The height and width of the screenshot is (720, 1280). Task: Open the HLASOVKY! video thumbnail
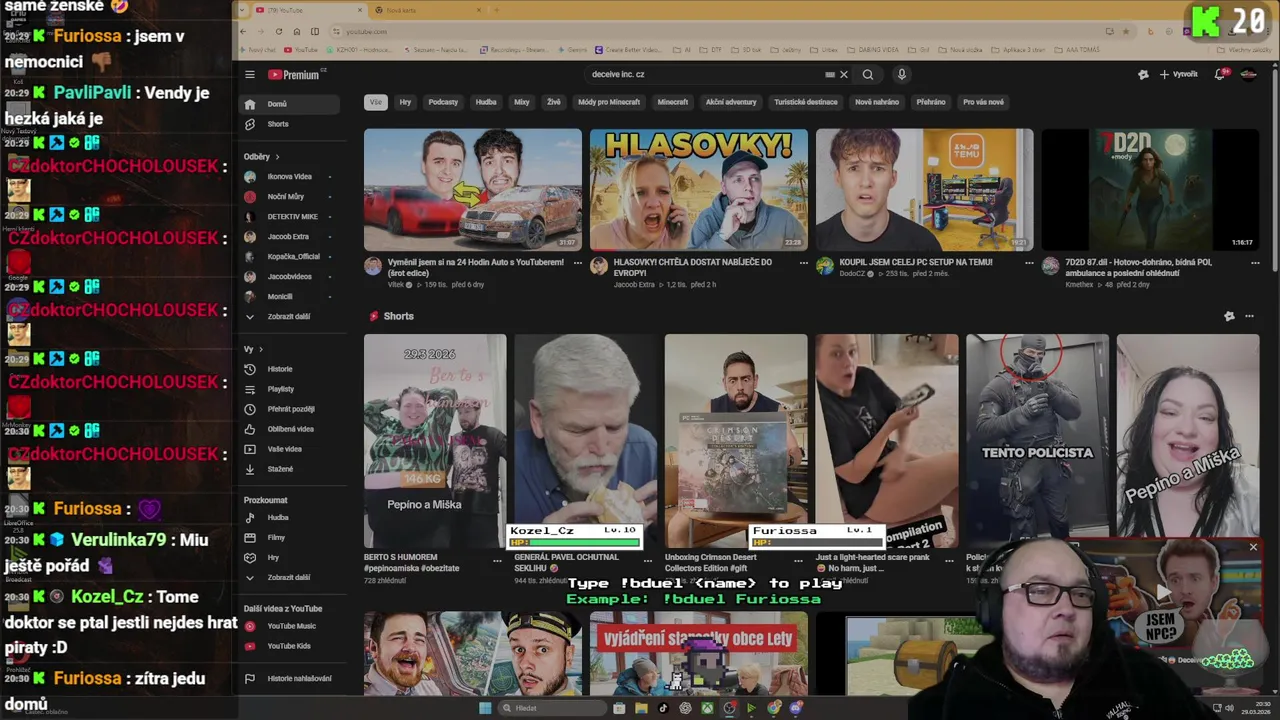(x=698, y=189)
